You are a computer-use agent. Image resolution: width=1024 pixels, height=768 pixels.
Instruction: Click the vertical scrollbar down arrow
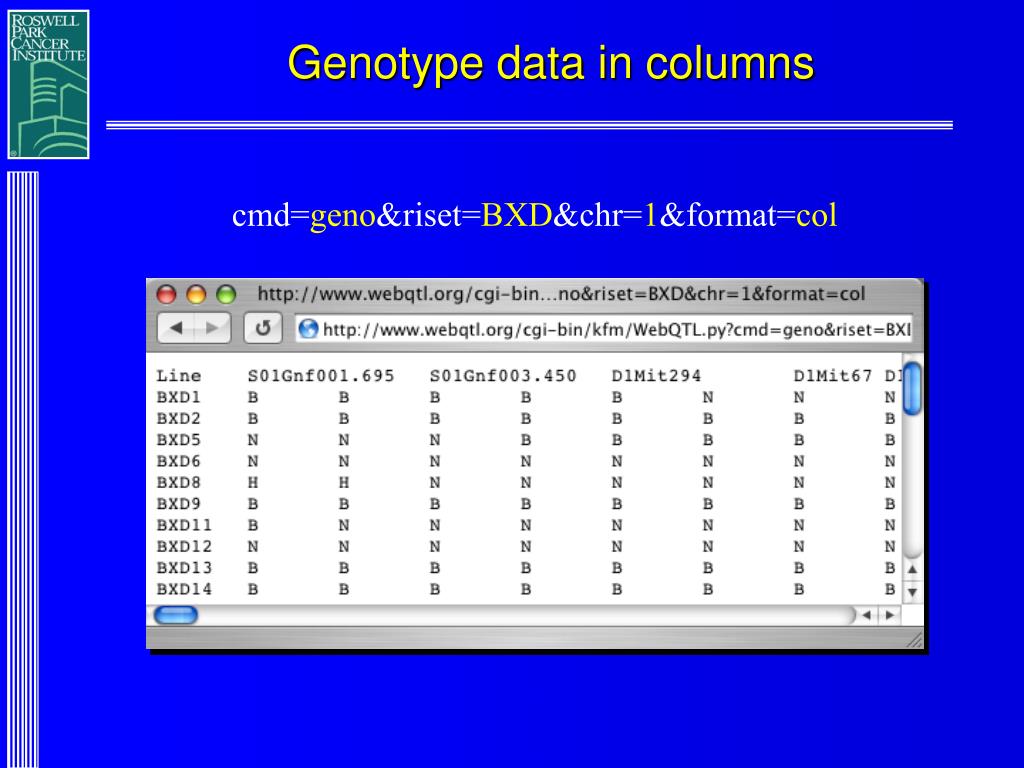(912, 592)
